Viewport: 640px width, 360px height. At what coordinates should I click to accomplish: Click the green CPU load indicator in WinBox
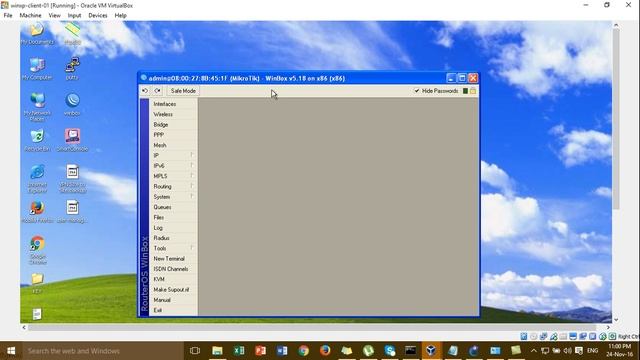click(x=465, y=91)
